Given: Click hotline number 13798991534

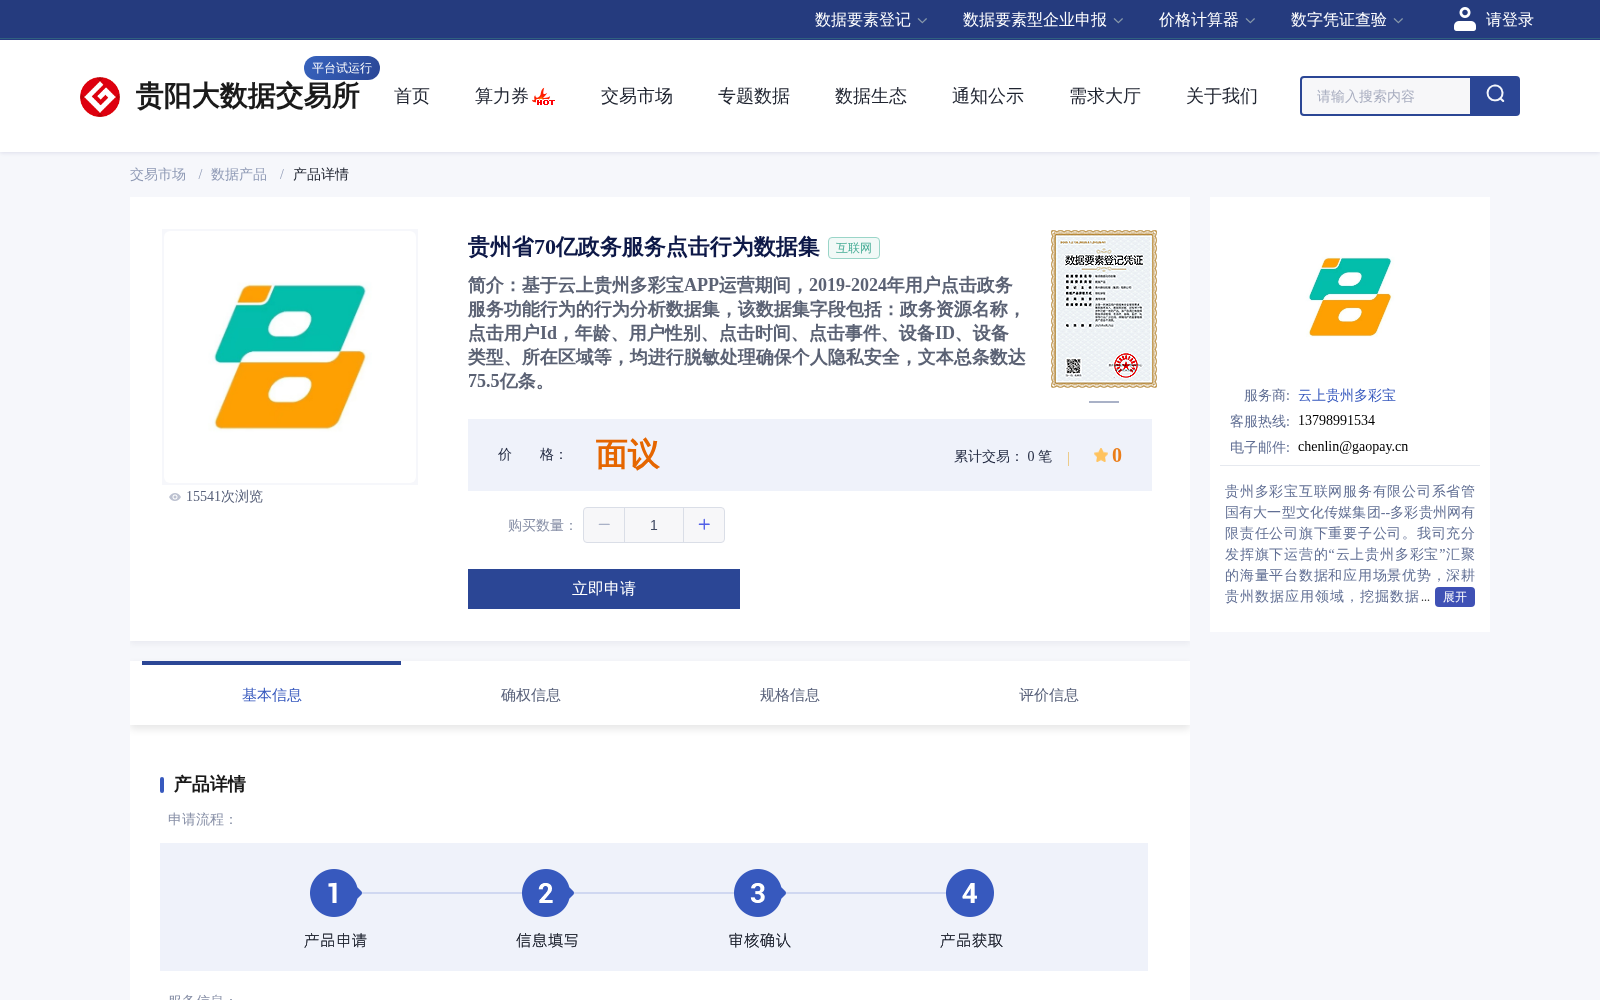Looking at the screenshot, I should pos(1336,421).
